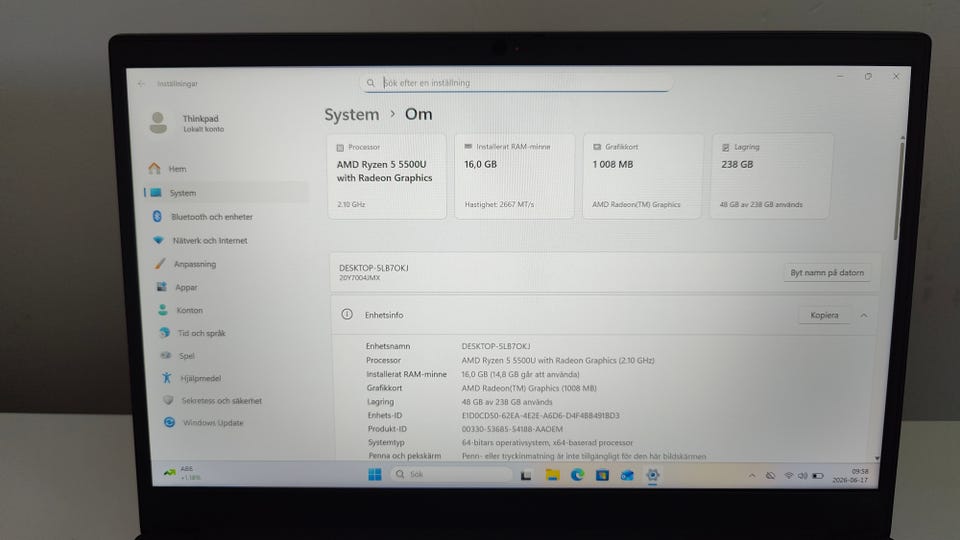Image resolution: width=960 pixels, height=540 pixels.
Task: Open the taskbar clock and date
Action: tap(851, 476)
